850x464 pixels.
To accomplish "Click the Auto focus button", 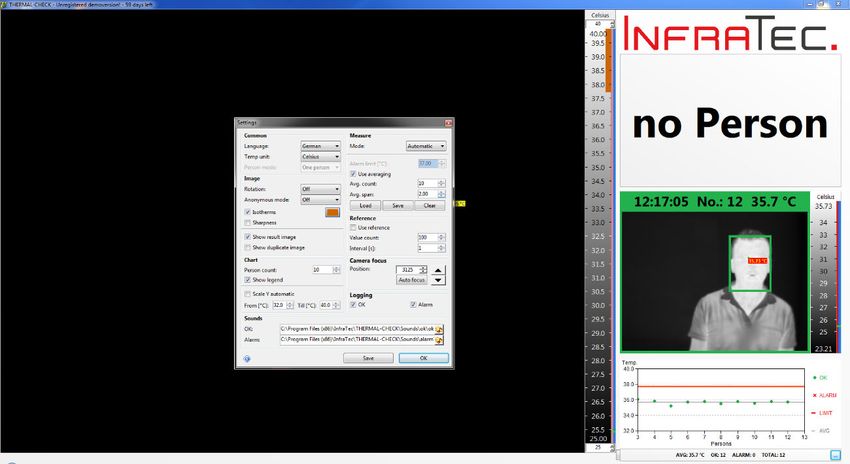I will click(x=412, y=280).
